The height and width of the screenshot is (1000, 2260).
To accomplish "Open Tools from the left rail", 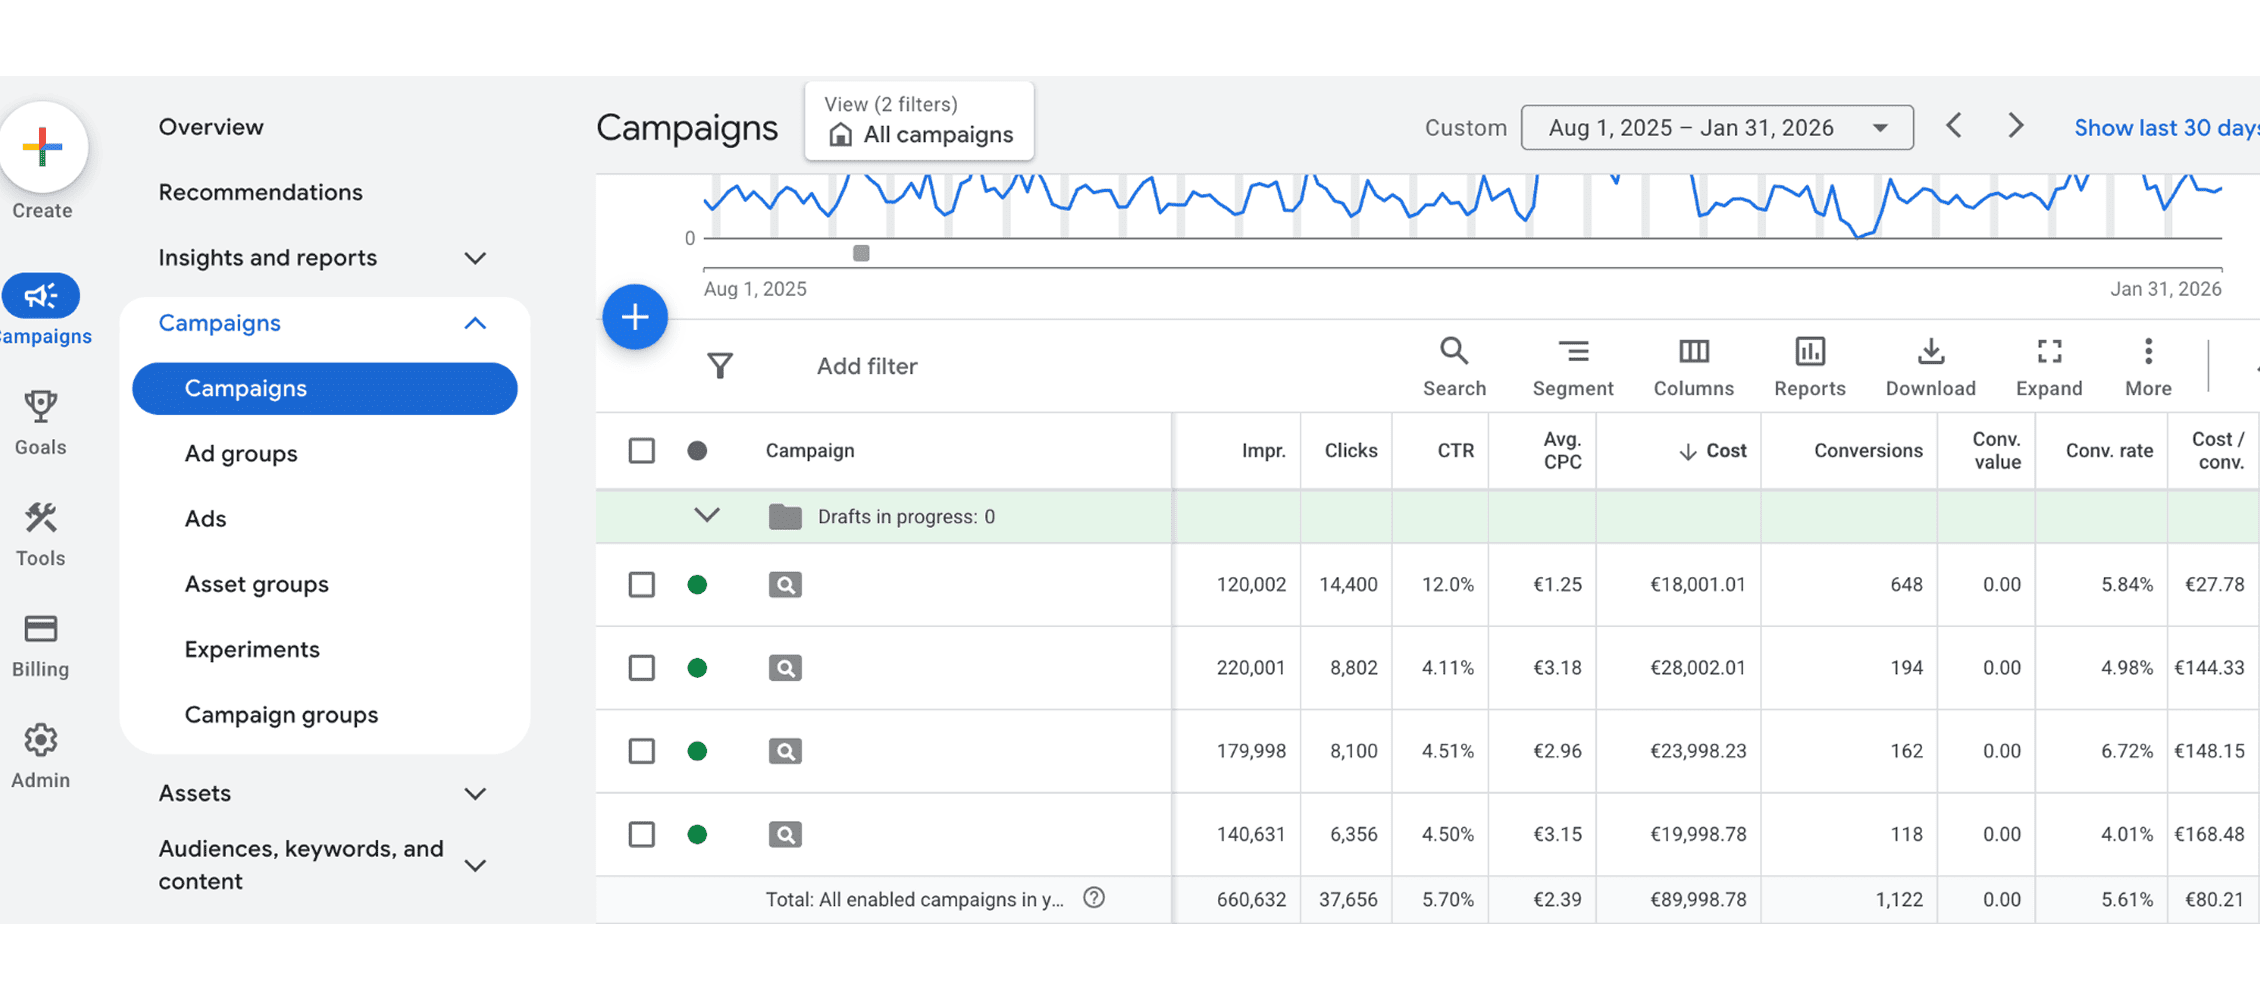I will (x=41, y=534).
